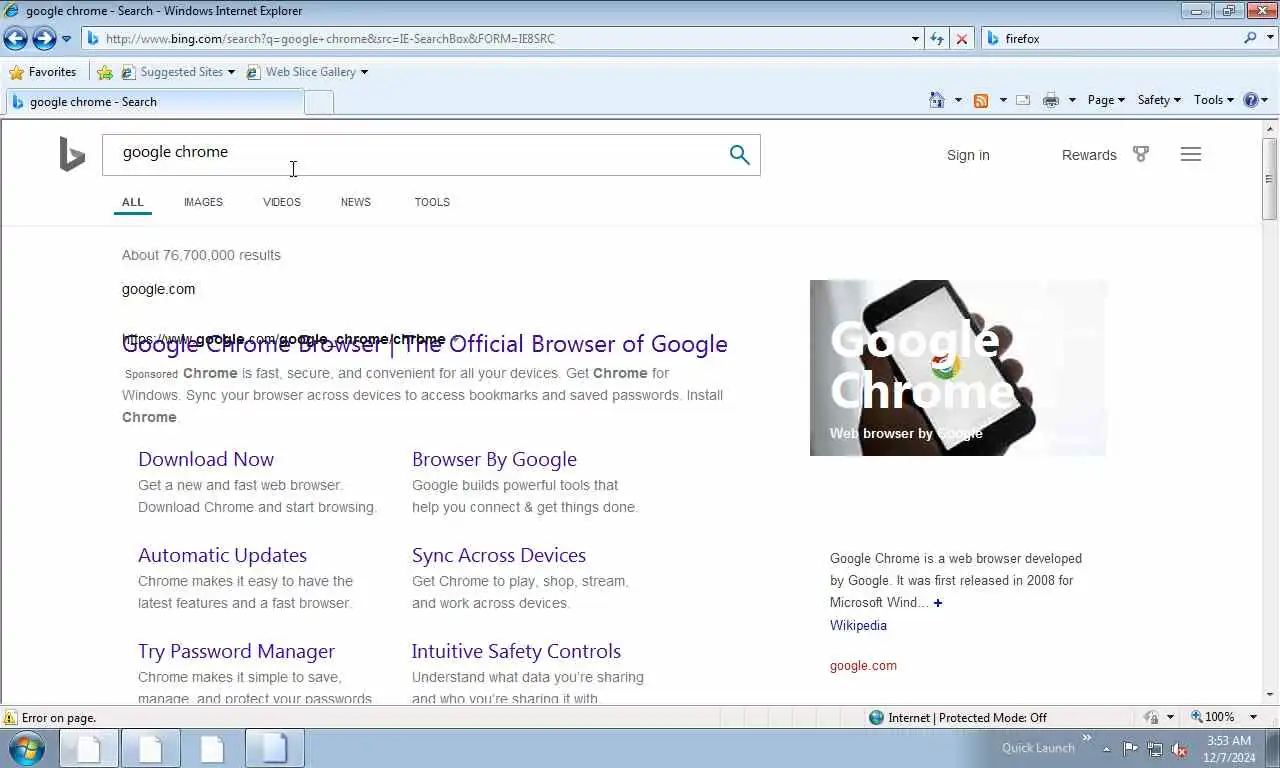This screenshot has width=1280, height=768.
Task: Click the Bing logo
Action: pyautogui.click(x=72, y=155)
